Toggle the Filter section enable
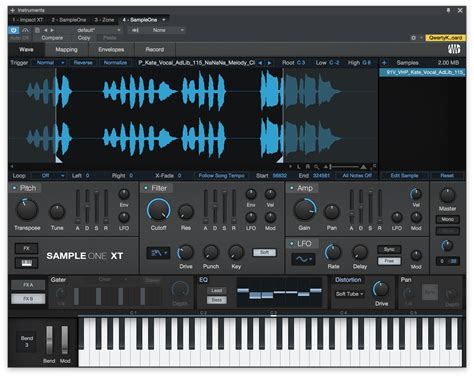 click(x=146, y=188)
